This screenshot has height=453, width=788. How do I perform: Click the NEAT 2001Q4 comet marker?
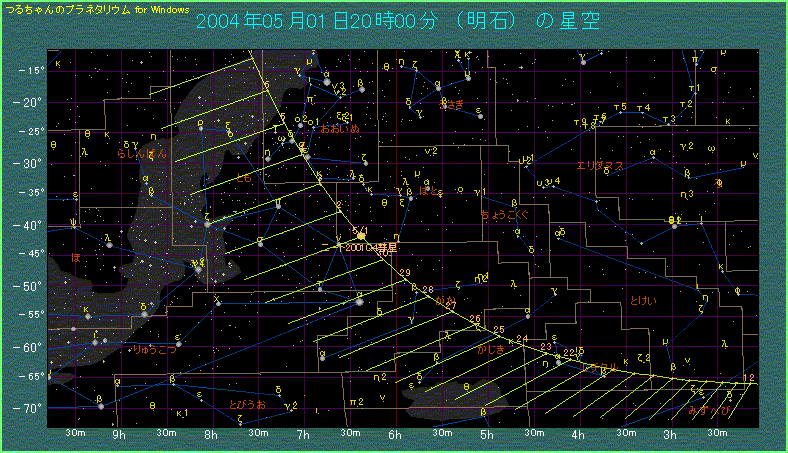(x=361, y=237)
